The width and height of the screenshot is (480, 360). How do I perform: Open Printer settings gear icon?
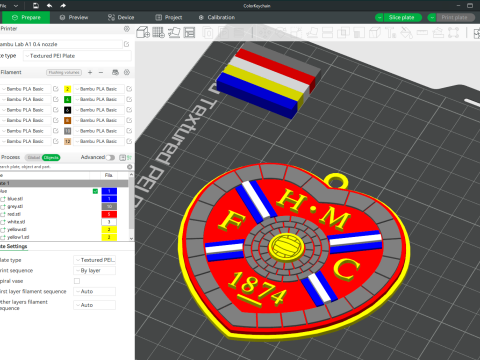[x=127, y=29]
